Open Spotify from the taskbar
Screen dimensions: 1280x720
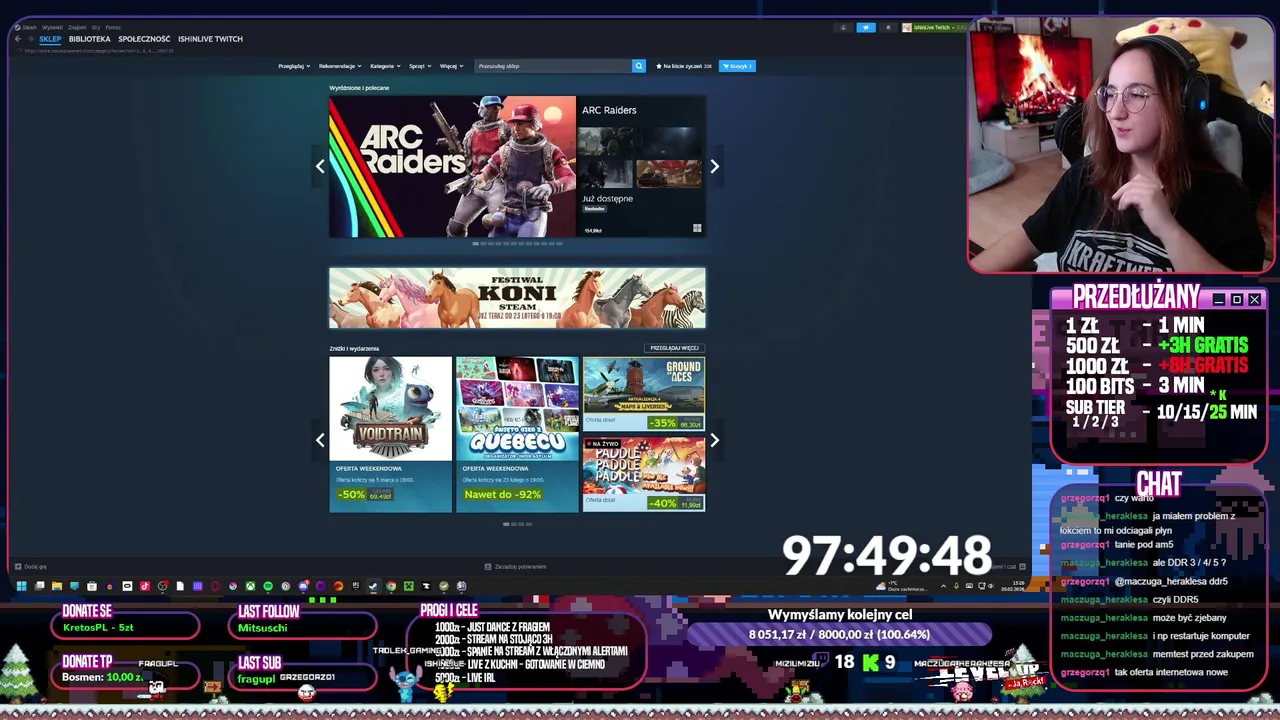pos(268,586)
